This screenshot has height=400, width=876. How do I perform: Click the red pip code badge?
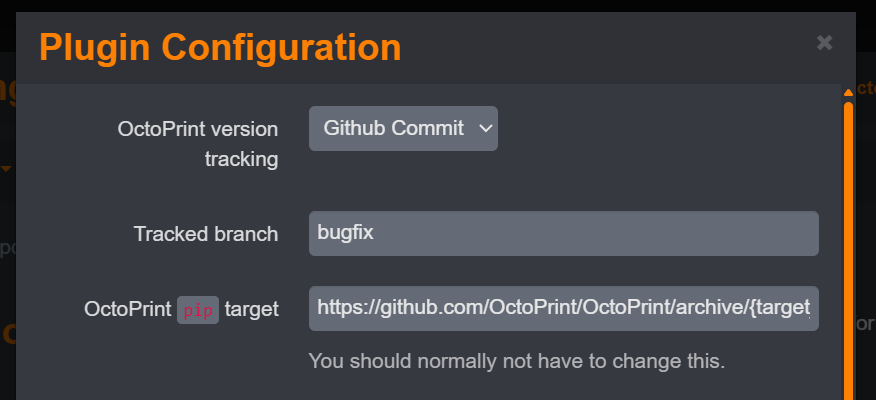pyautogui.click(x=197, y=310)
